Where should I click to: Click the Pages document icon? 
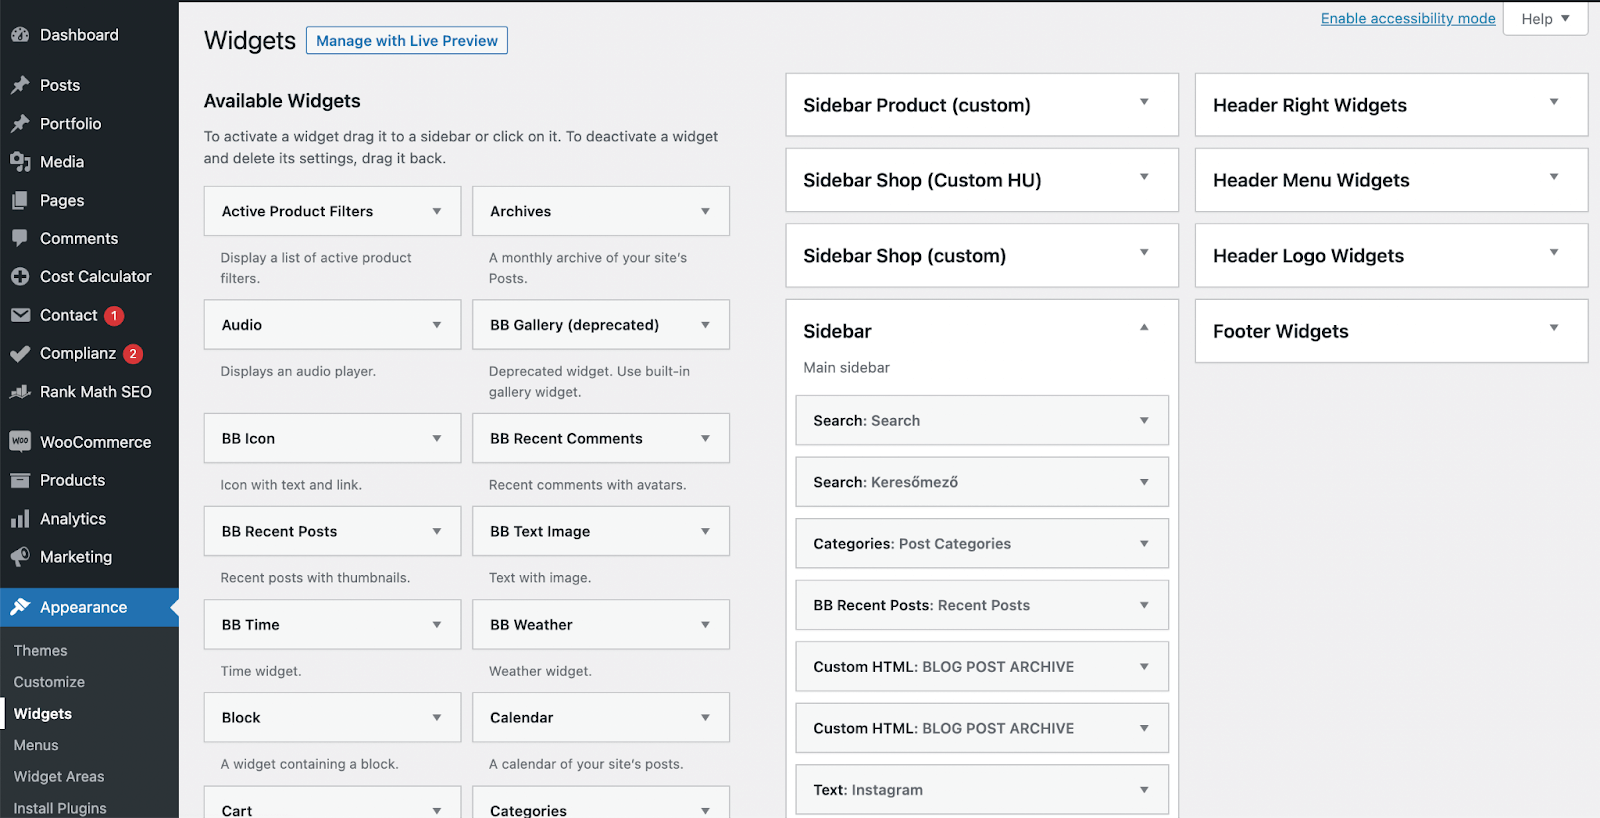point(20,200)
